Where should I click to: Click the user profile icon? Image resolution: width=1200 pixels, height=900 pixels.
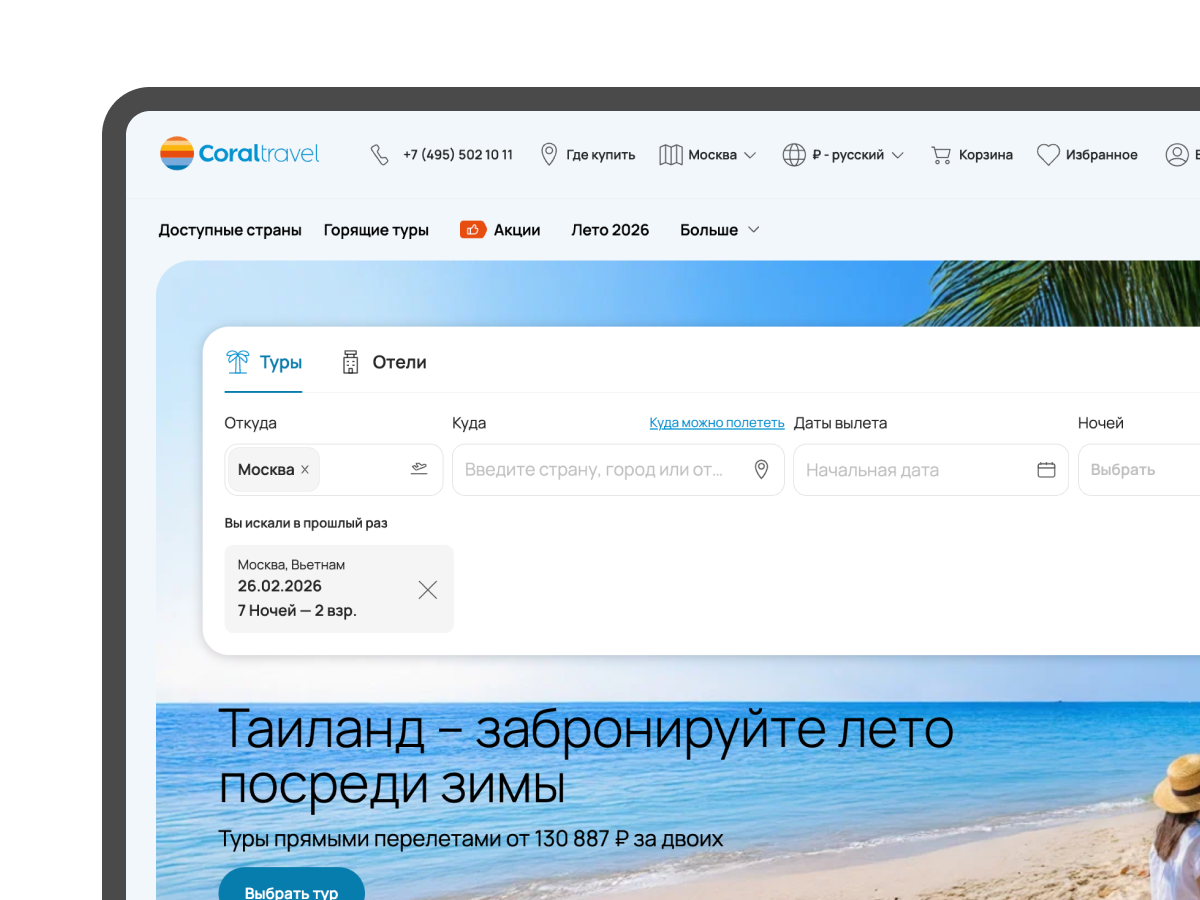(x=1177, y=155)
